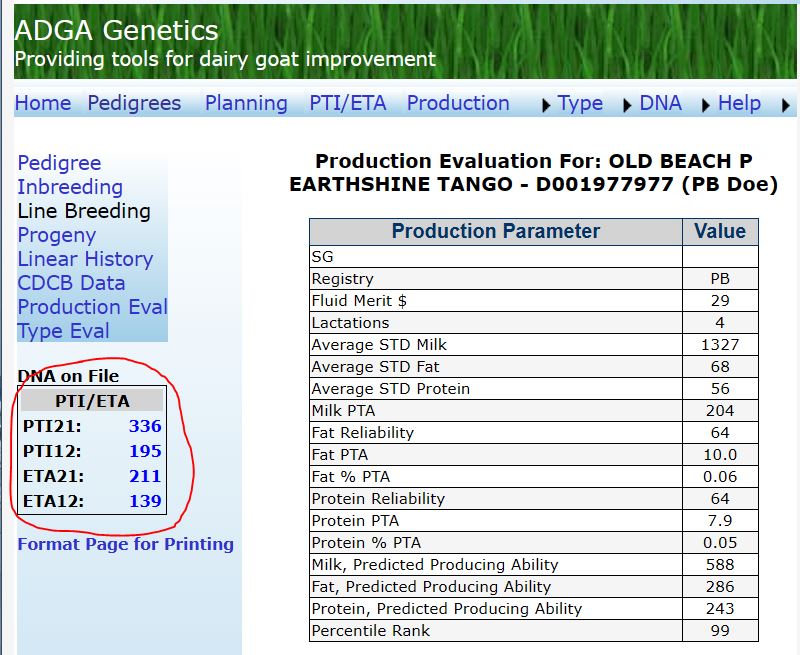The height and width of the screenshot is (655, 800).
Task: Click the ETA21 value 211
Action: coord(145,476)
